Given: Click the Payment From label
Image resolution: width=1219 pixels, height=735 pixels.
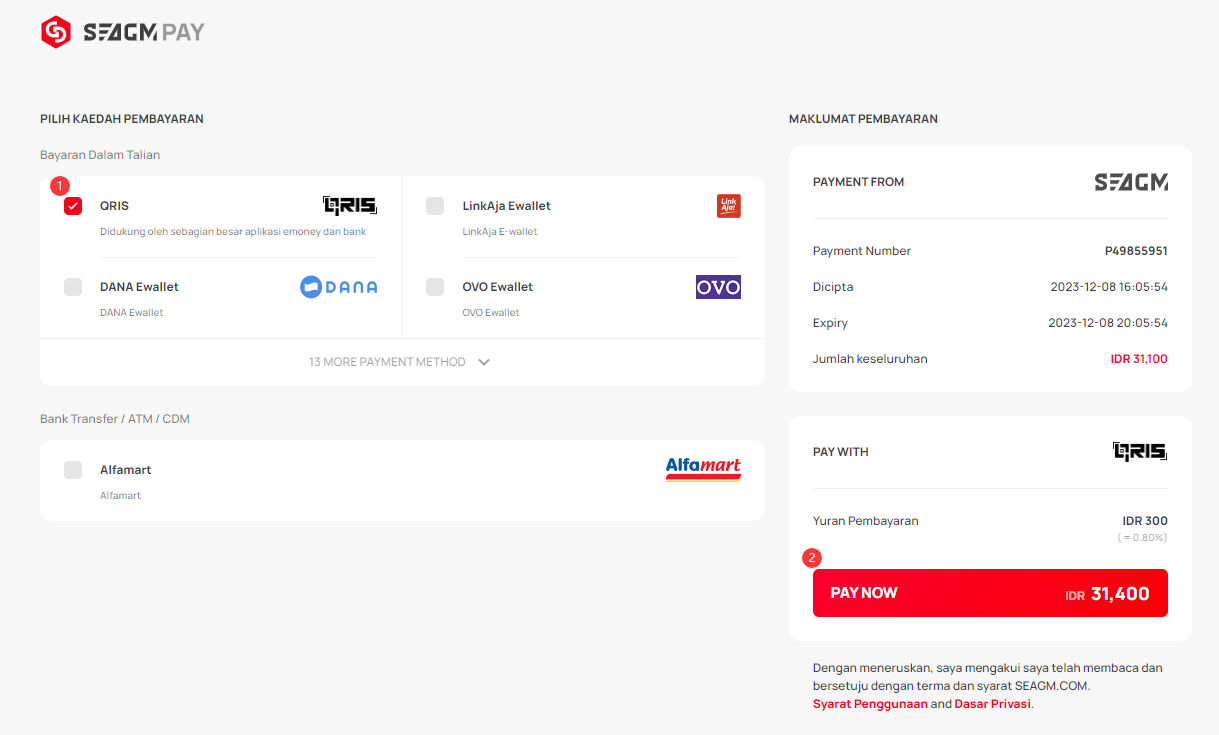Looking at the screenshot, I should tap(858, 182).
